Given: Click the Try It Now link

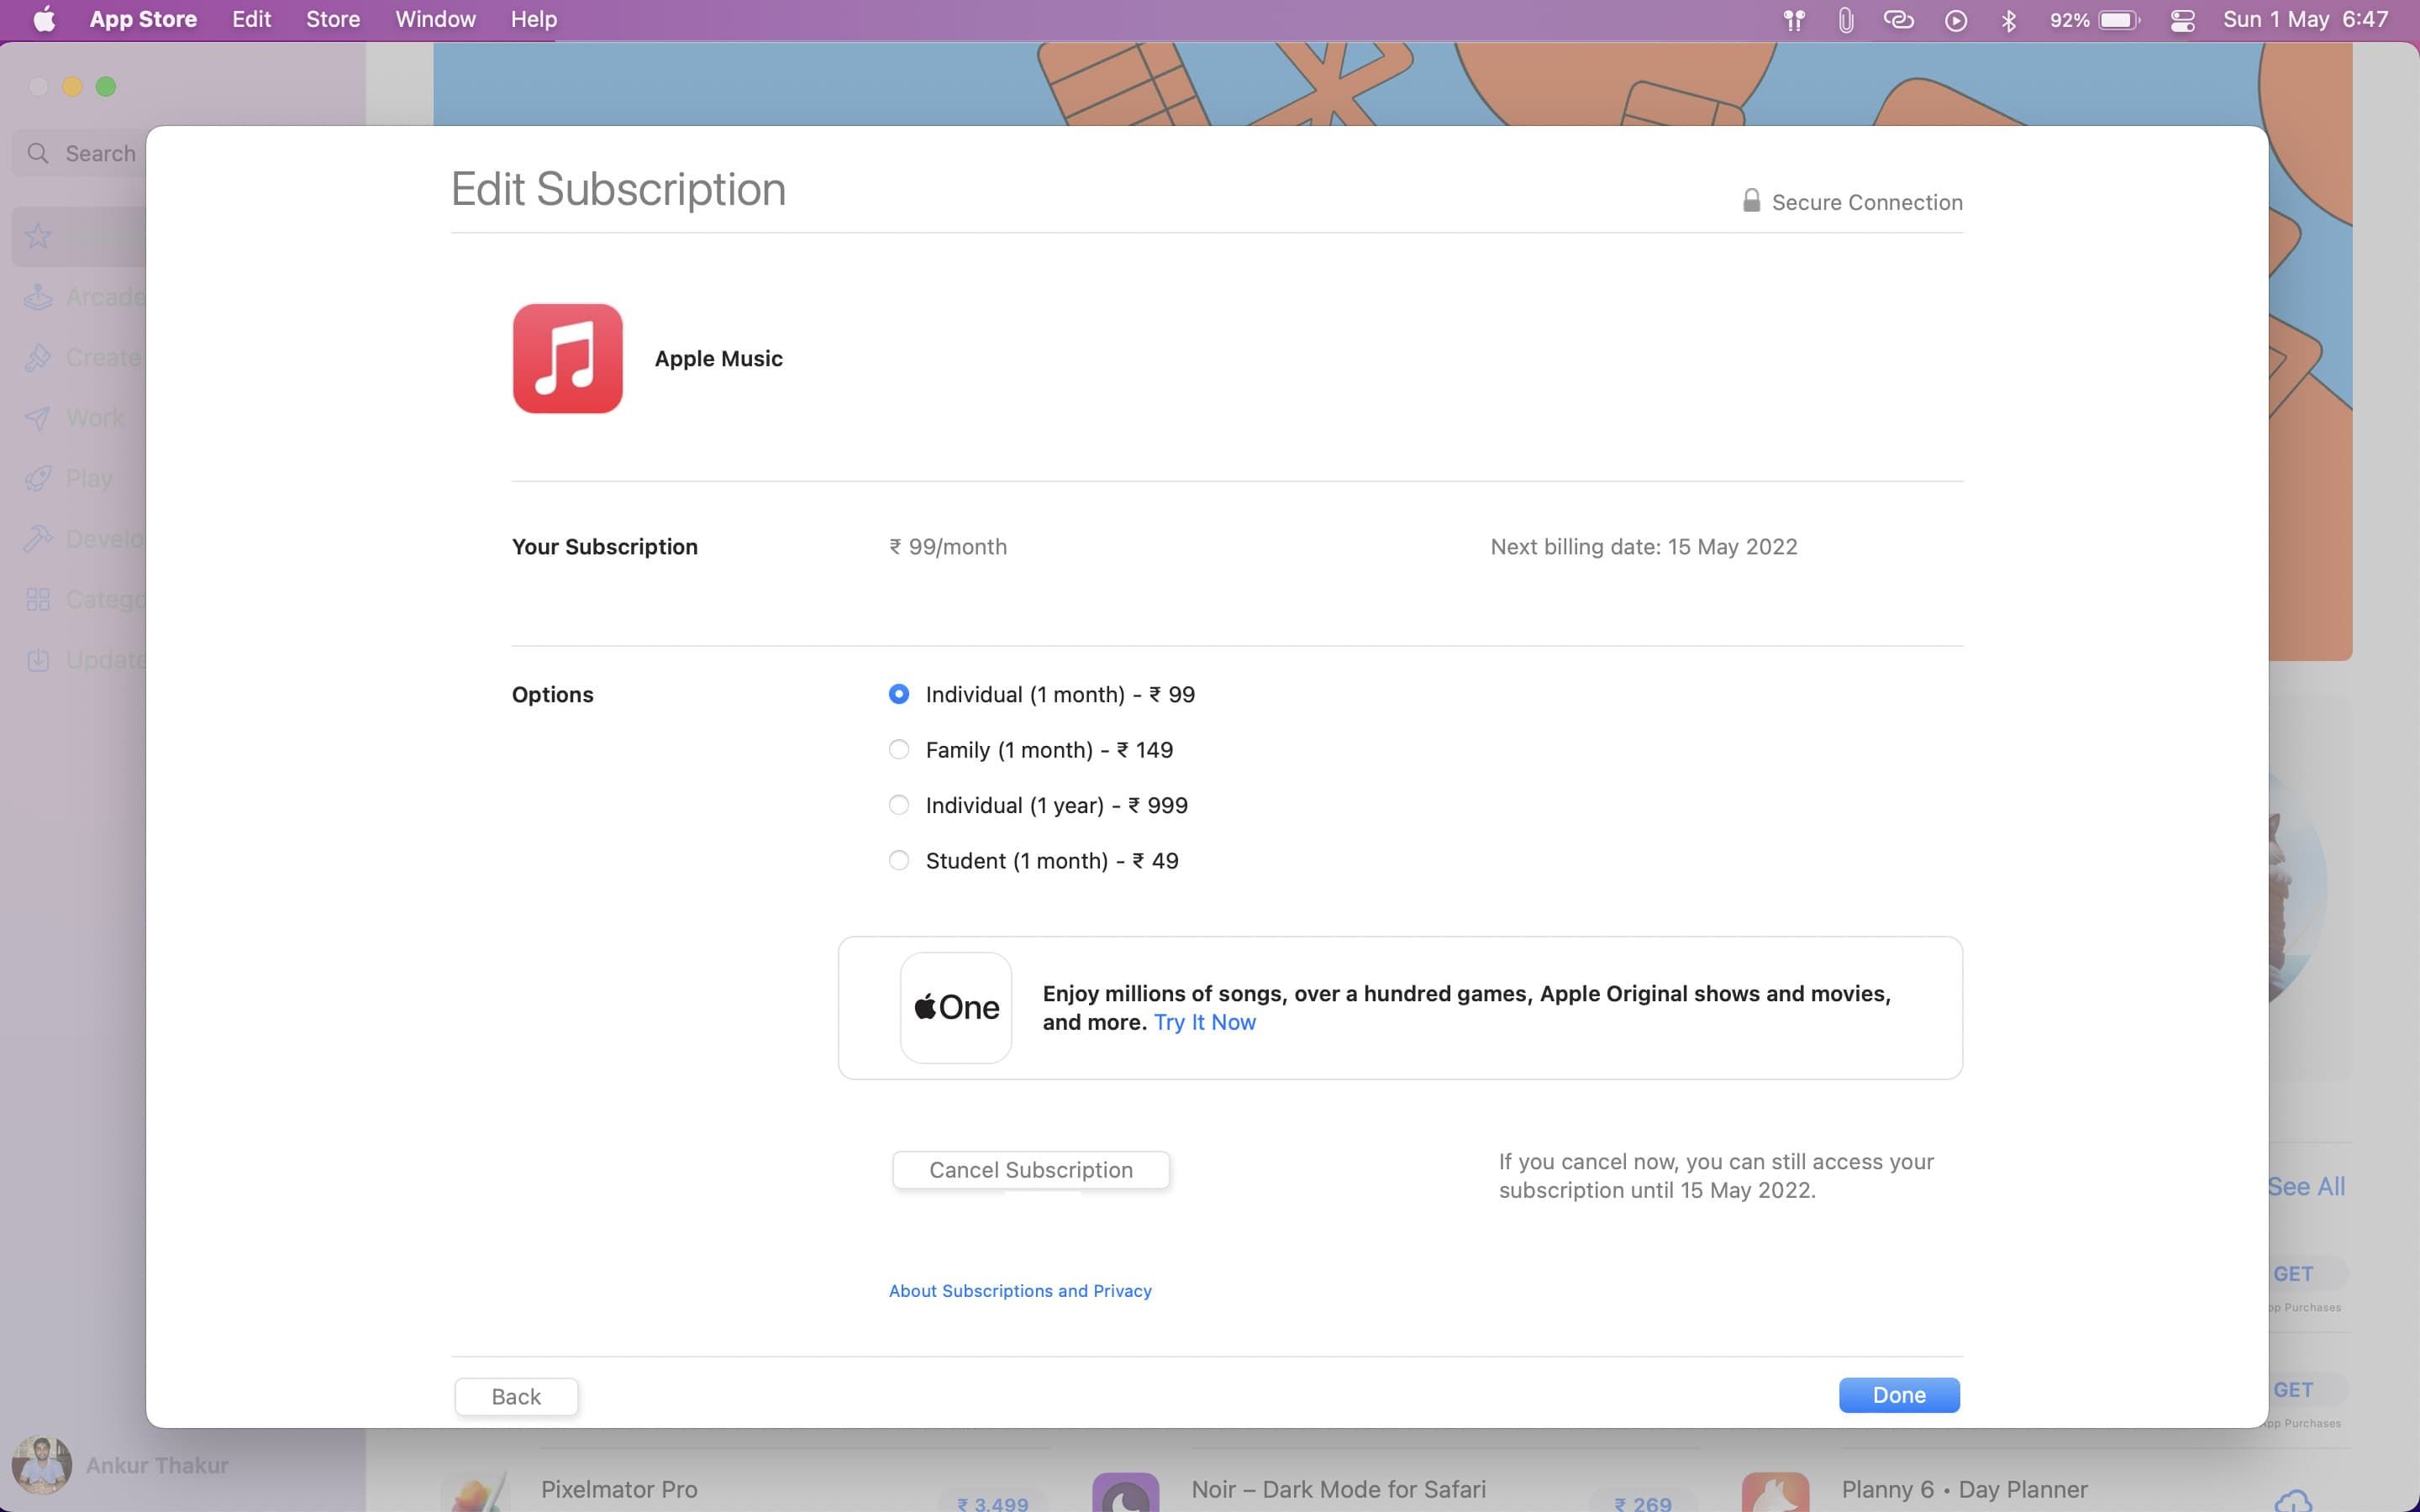Looking at the screenshot, I should [1204, 1022].
